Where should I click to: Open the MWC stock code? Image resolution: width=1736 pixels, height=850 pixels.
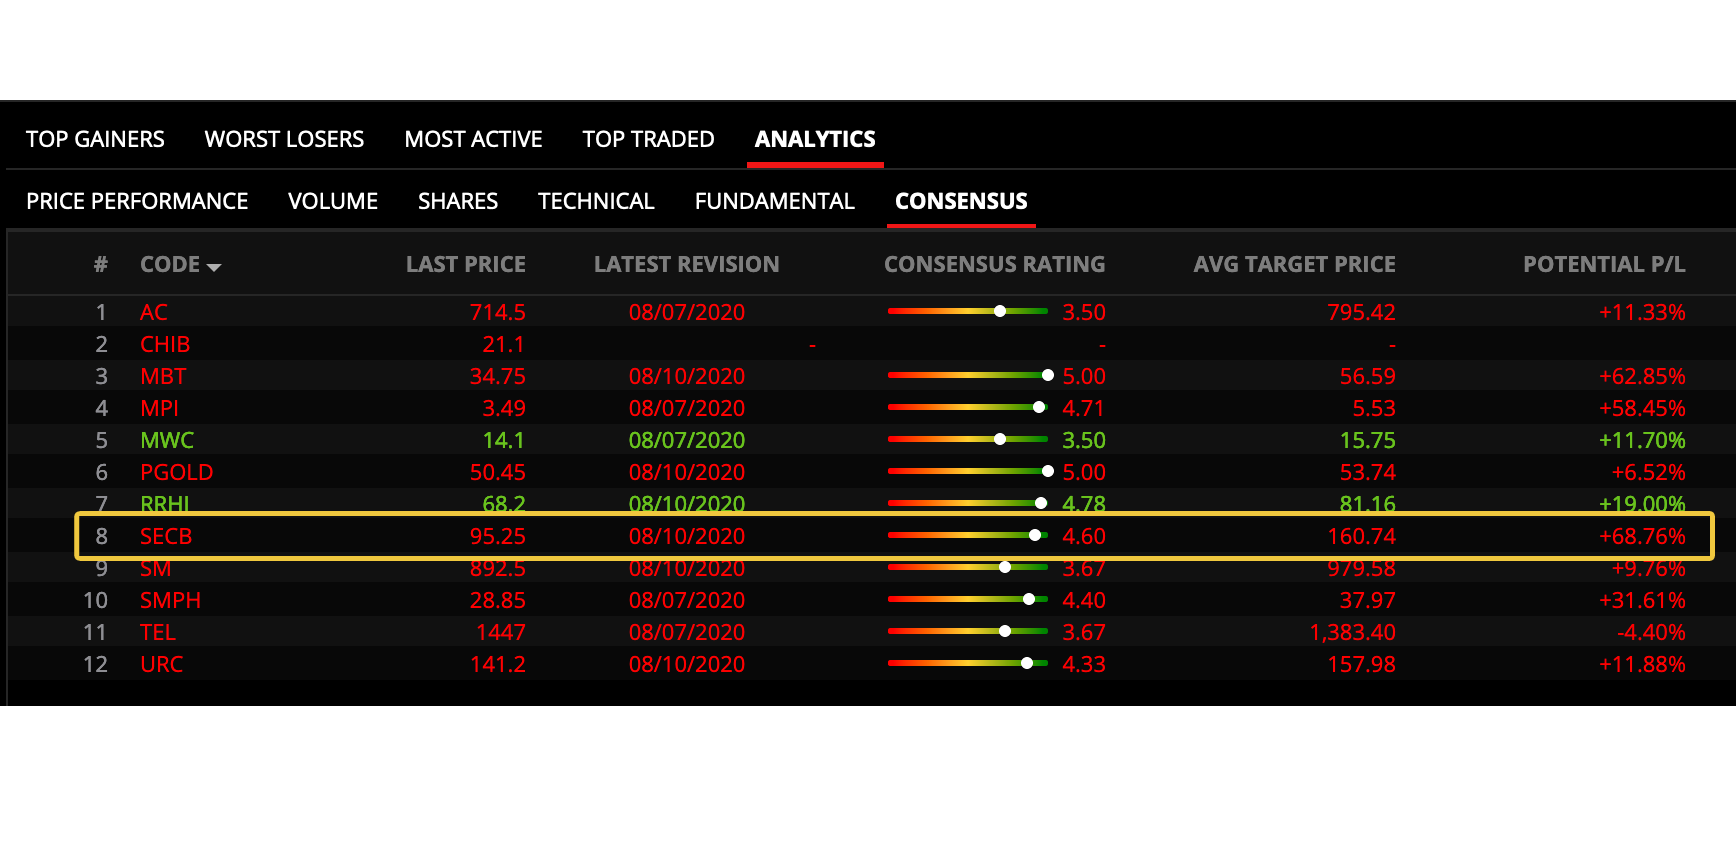tap(167, 440)
